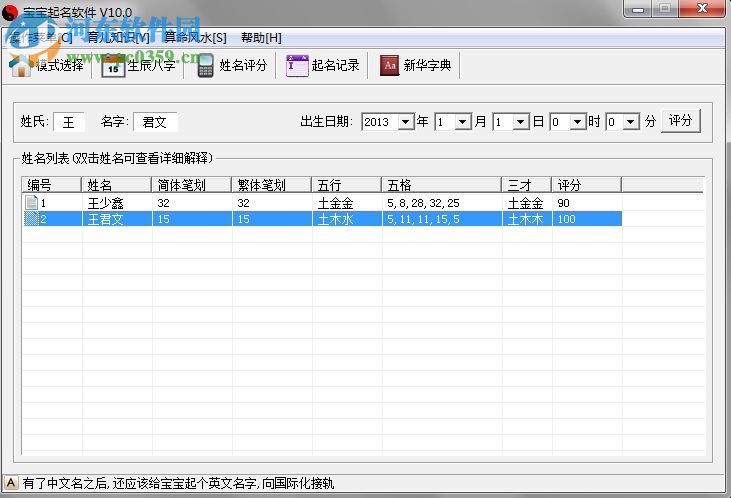Expand the month dropdown before 月
731x498 pixels.
pos(462,122)
